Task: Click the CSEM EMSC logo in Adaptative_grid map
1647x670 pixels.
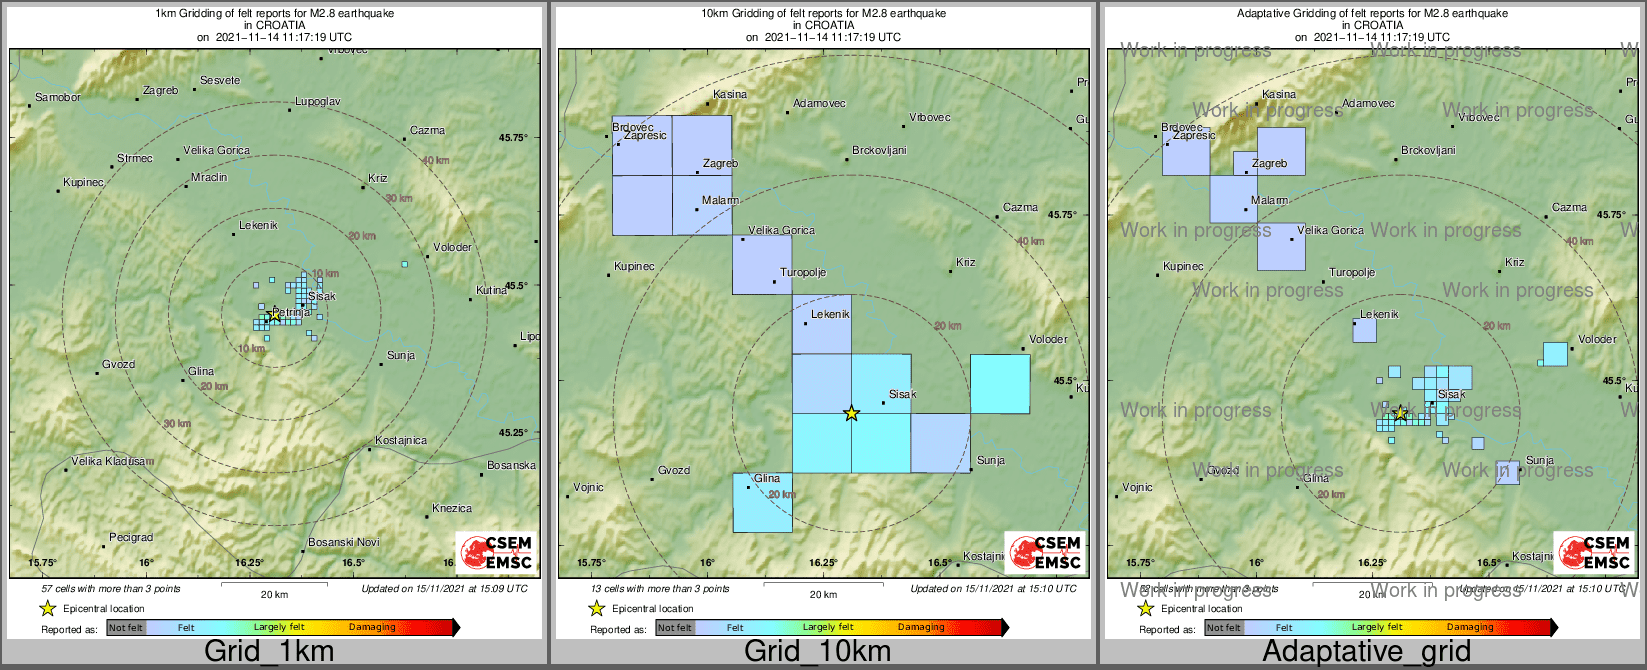Action: [x=1595, y=553]
